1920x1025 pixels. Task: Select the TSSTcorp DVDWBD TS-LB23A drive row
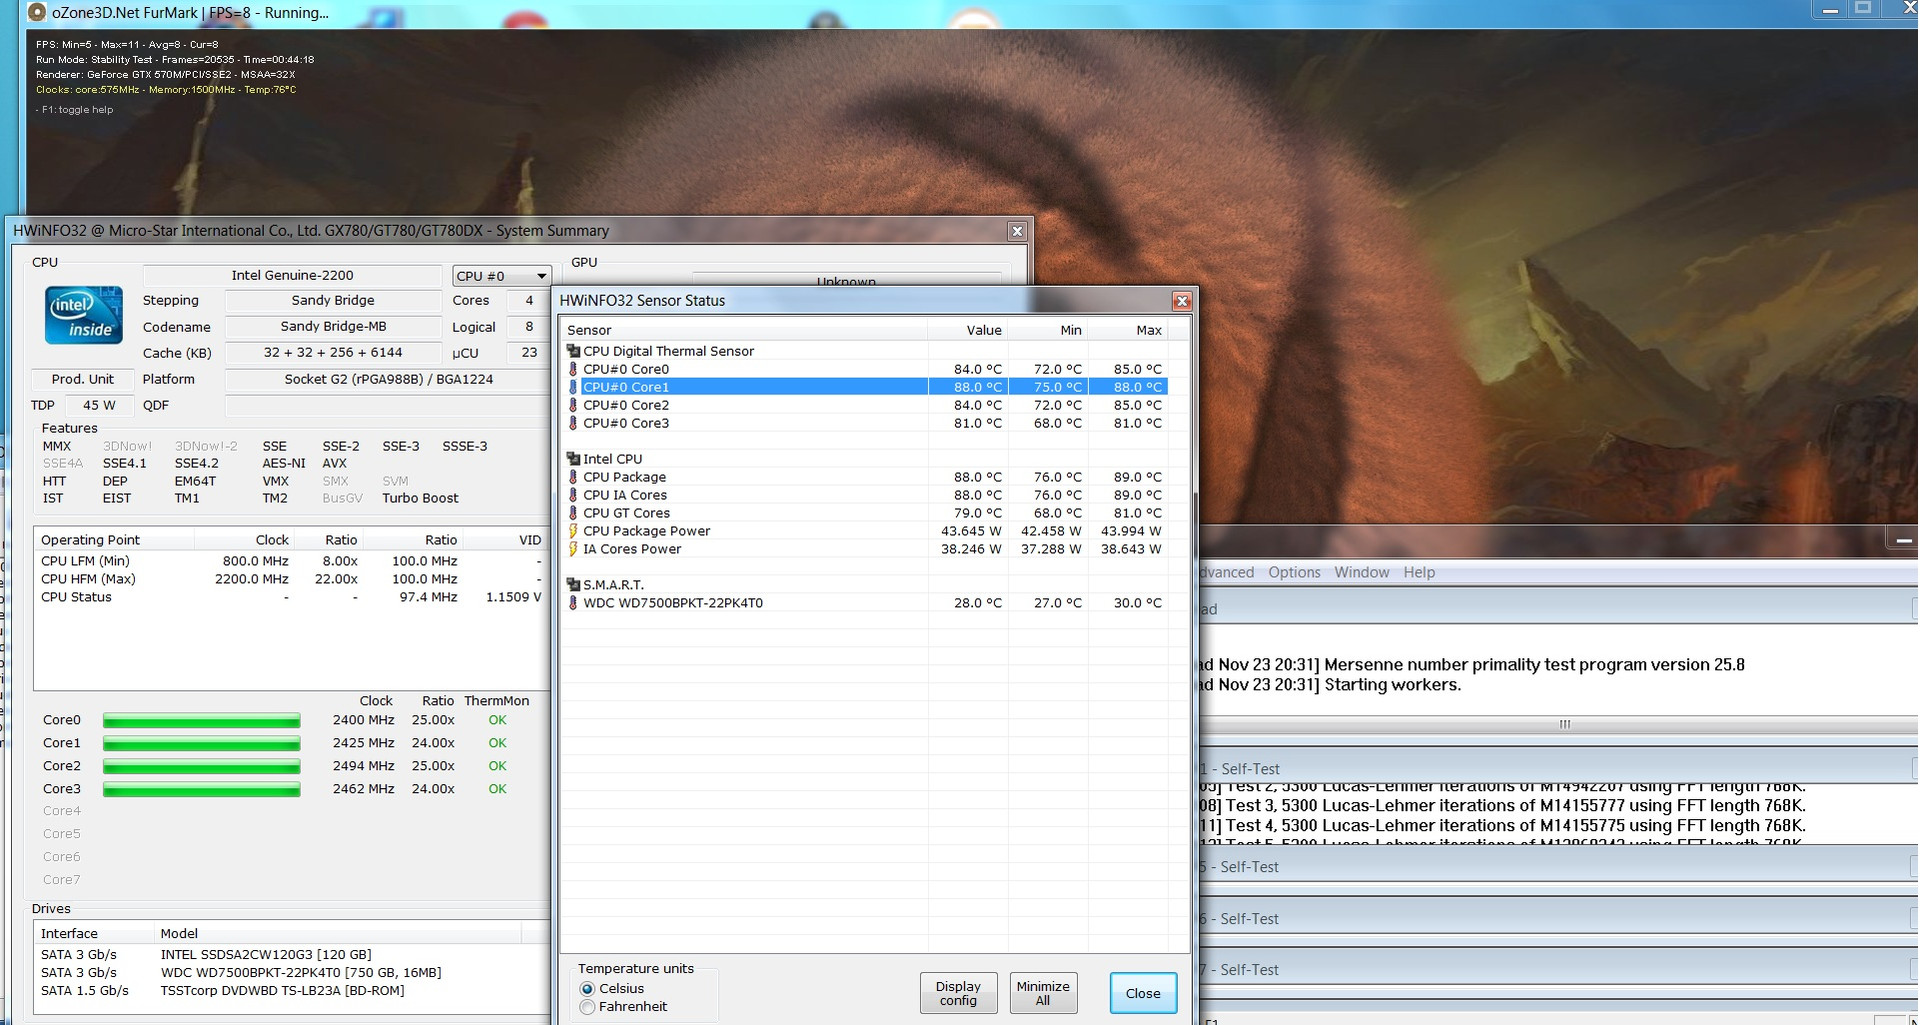coord(290,990)
